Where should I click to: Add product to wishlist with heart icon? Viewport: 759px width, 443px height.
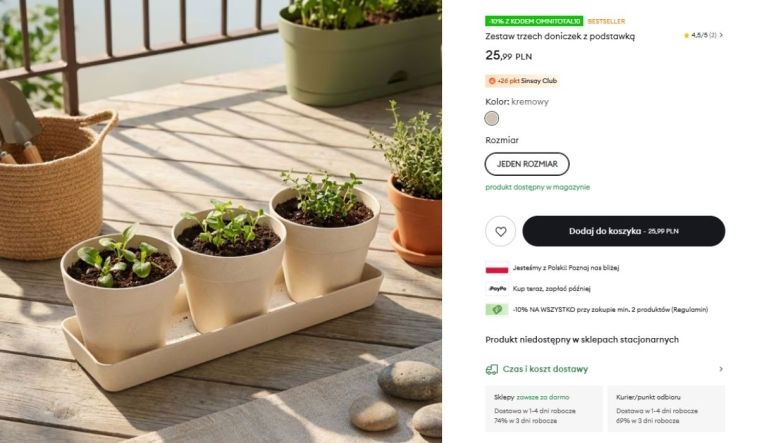point(500,231)
